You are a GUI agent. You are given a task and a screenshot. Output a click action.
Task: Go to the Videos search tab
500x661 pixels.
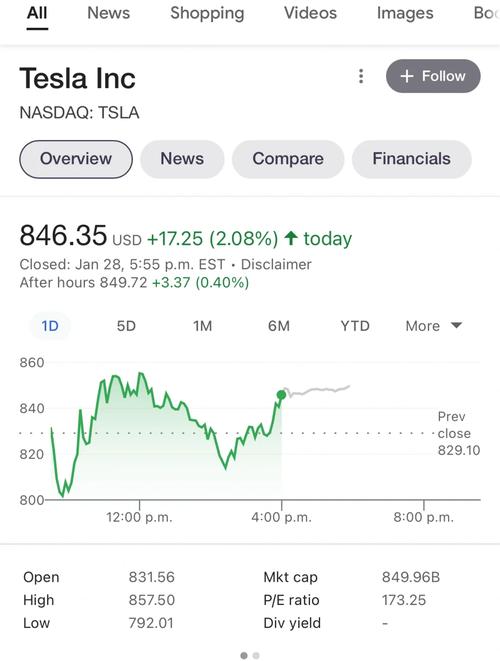pos(310,13)
